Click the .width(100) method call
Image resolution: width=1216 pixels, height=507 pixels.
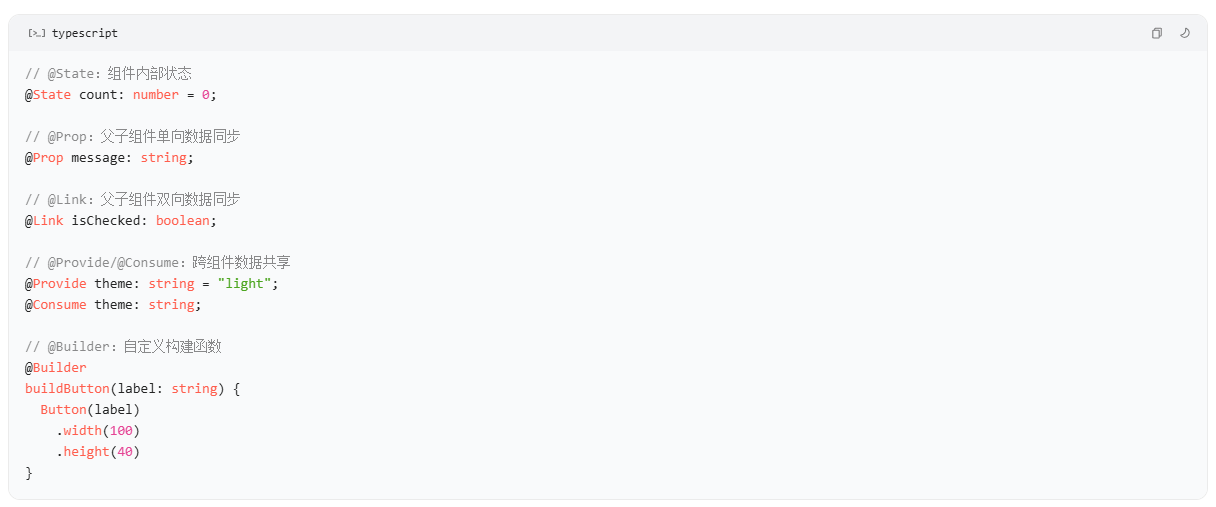pyautogui.click(x=98, y=431)
